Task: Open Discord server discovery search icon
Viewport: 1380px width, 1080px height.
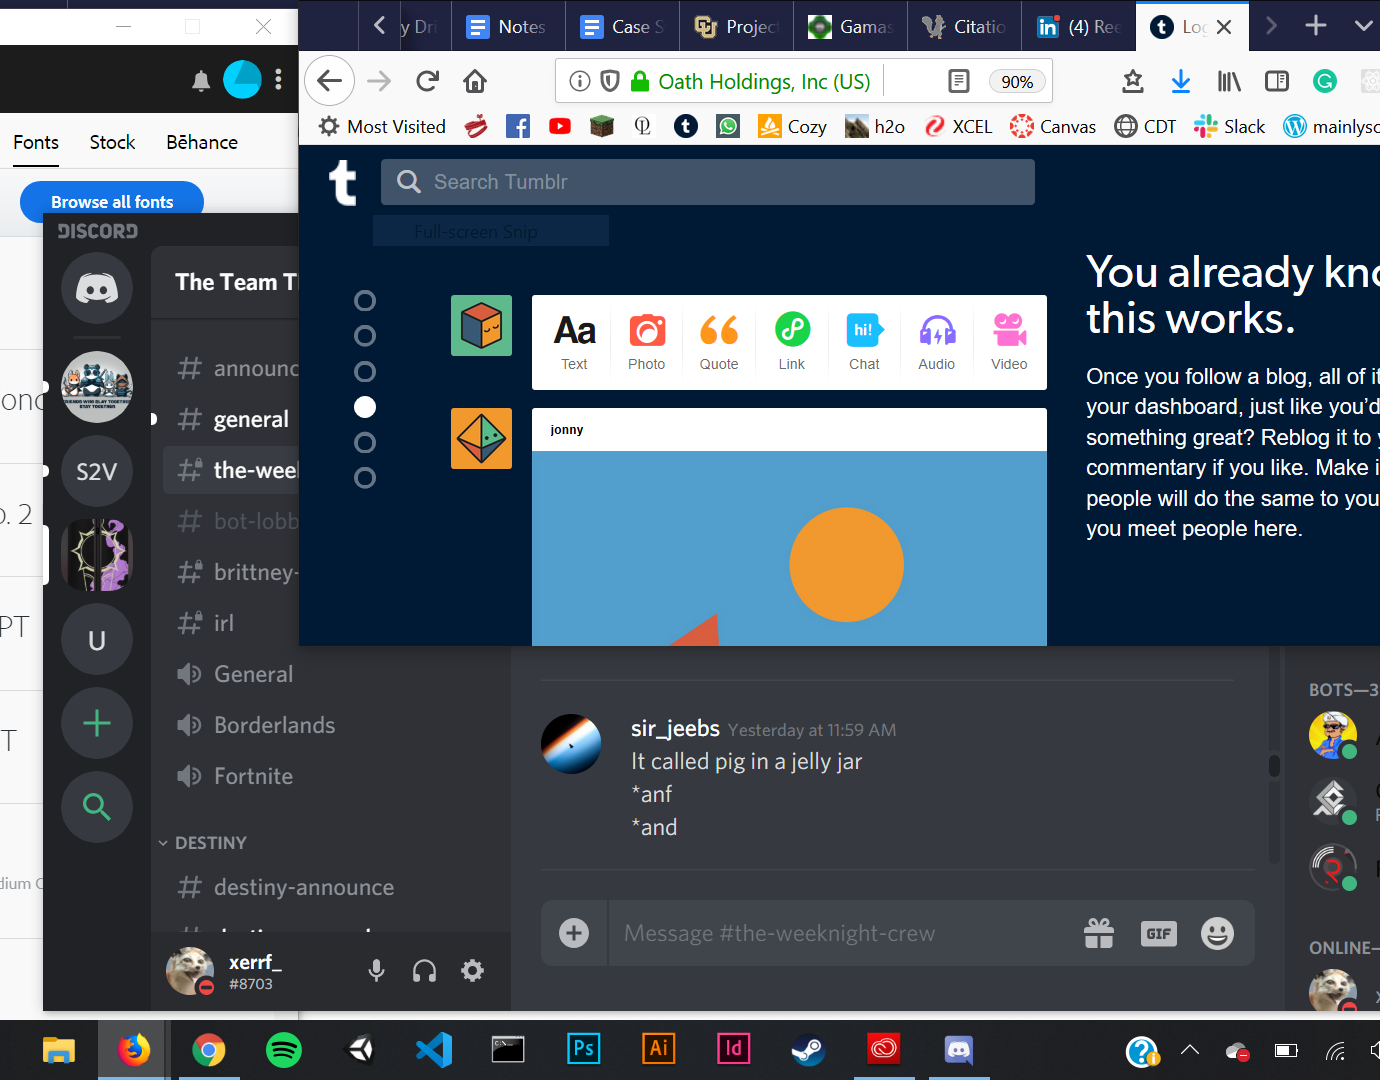Action: click(97, 806)
